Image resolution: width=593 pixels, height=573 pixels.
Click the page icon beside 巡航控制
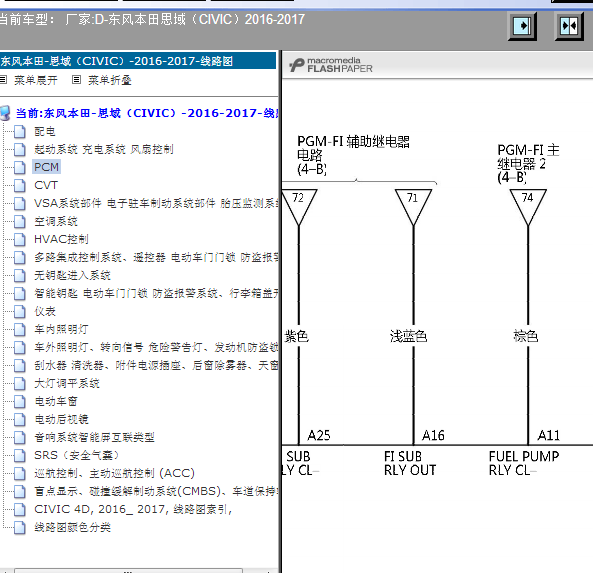pos(20,474)
